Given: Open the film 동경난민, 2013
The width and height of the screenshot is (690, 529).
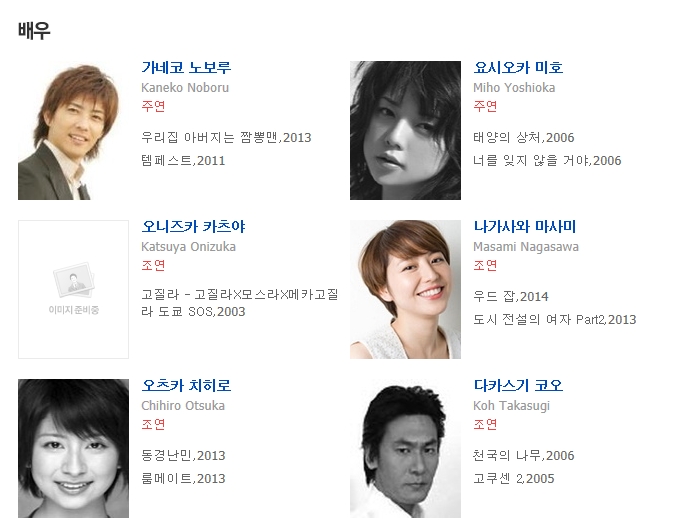Looking at the screenshot, I should coord(183,456).
